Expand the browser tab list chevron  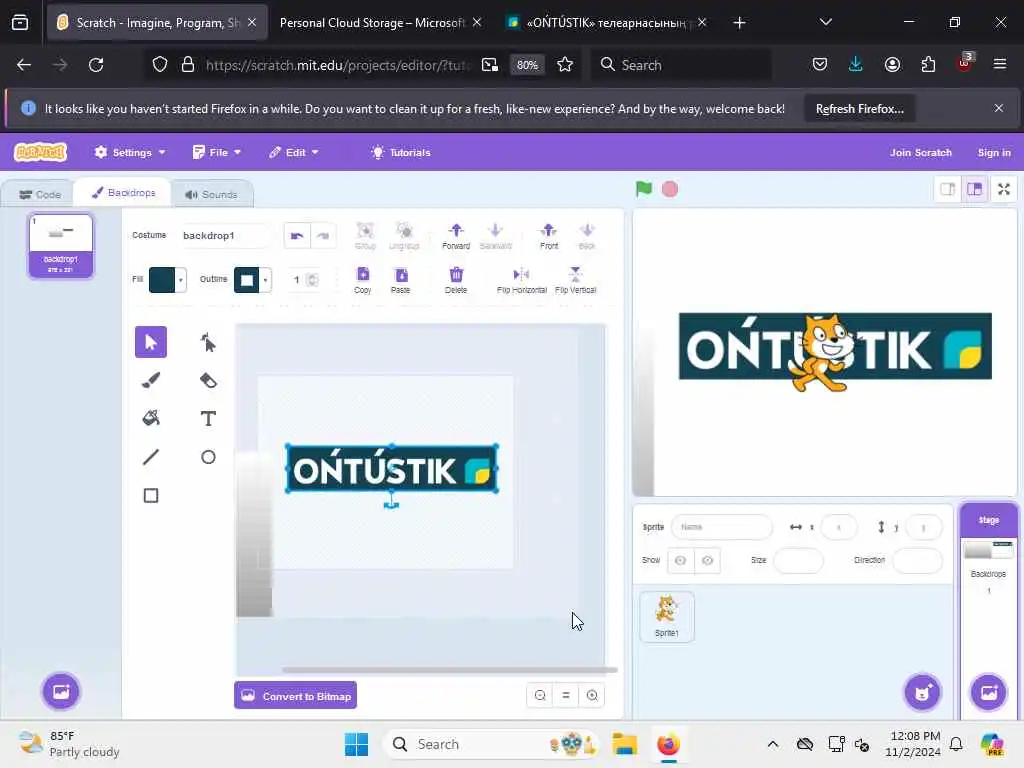pos(825,22)
